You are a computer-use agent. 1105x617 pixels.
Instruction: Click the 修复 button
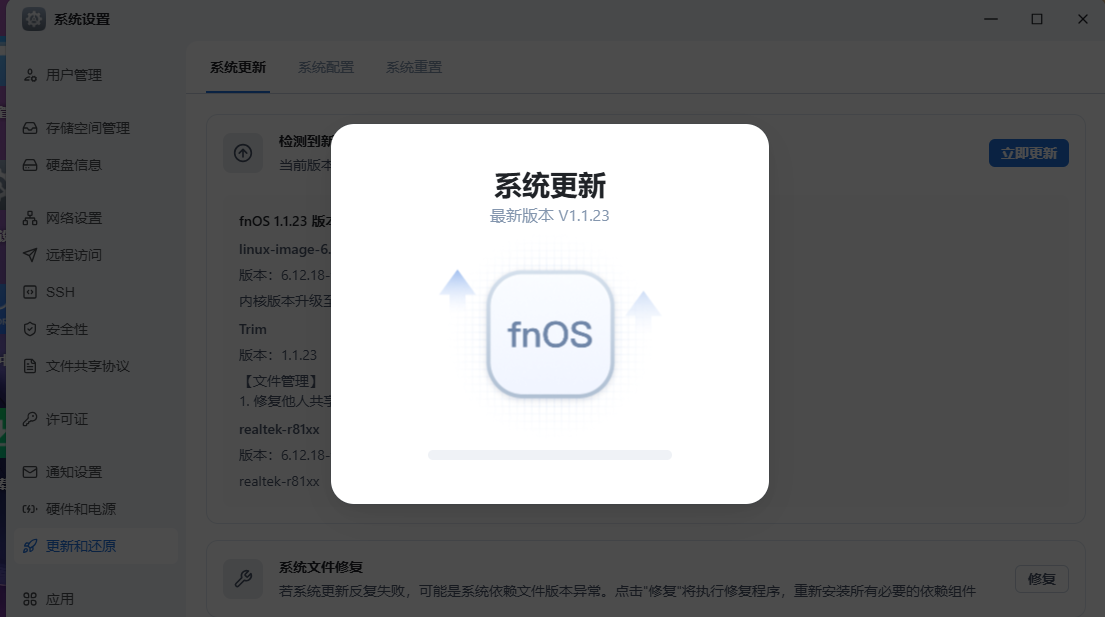coord(1042,579)
